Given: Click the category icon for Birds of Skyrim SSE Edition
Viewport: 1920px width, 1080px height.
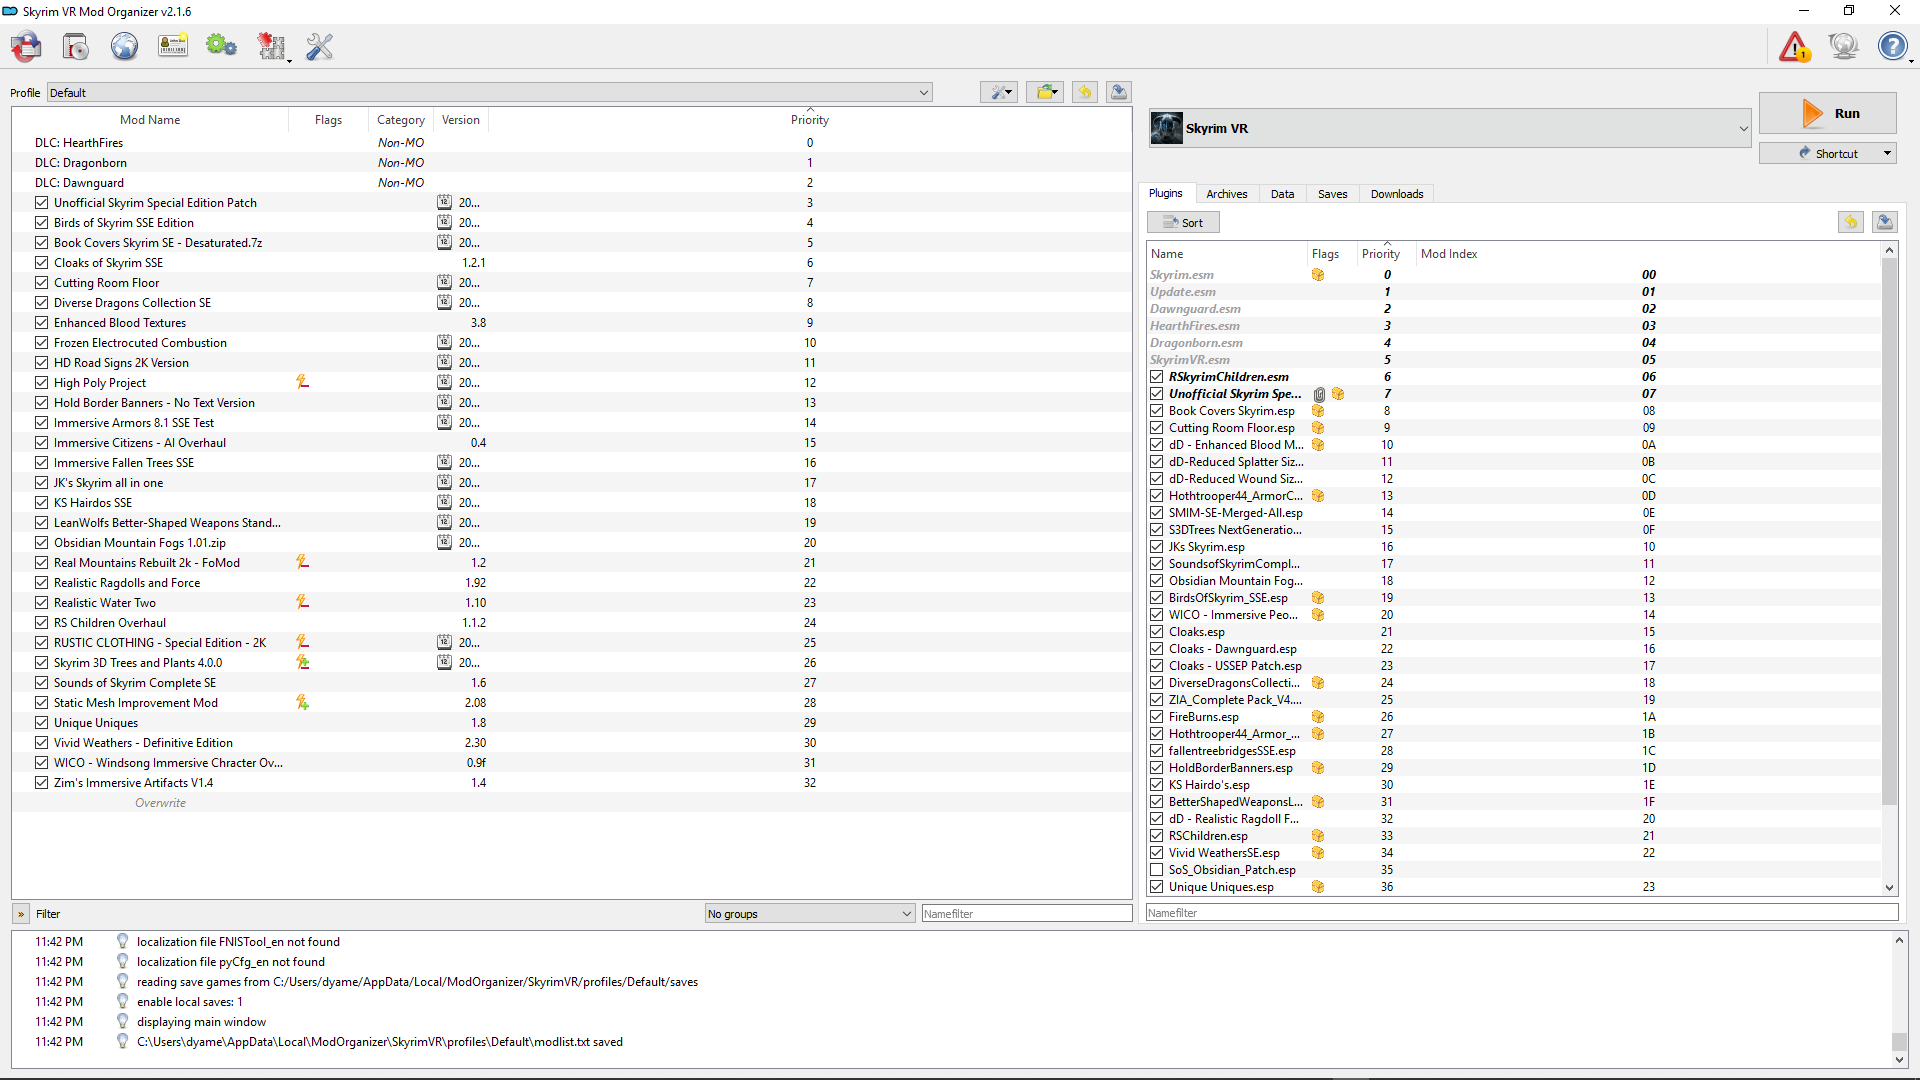Looking at the screenshot, I should tap(444, 222).
